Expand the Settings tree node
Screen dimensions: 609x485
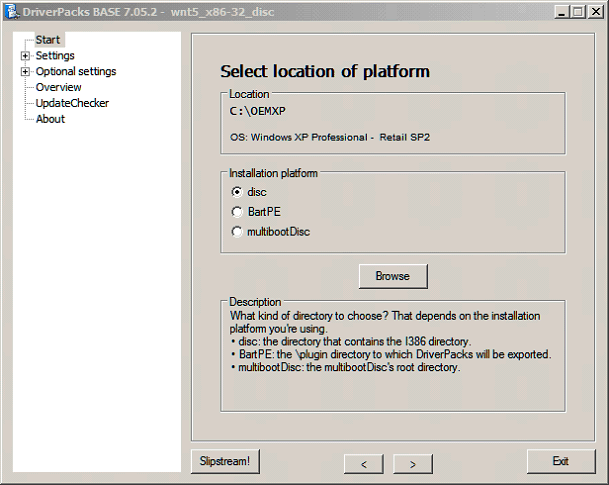click(x=25, y=56)
